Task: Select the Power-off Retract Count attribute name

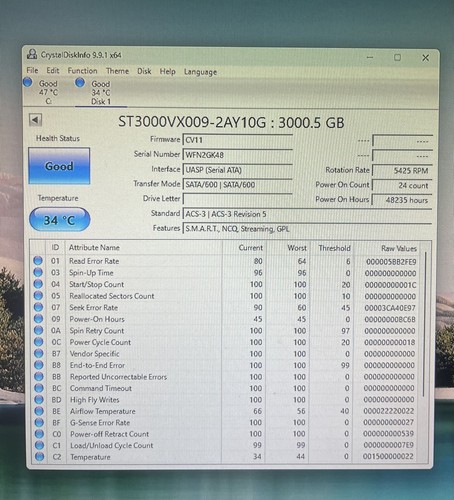Action: click(x=110, y=434)
